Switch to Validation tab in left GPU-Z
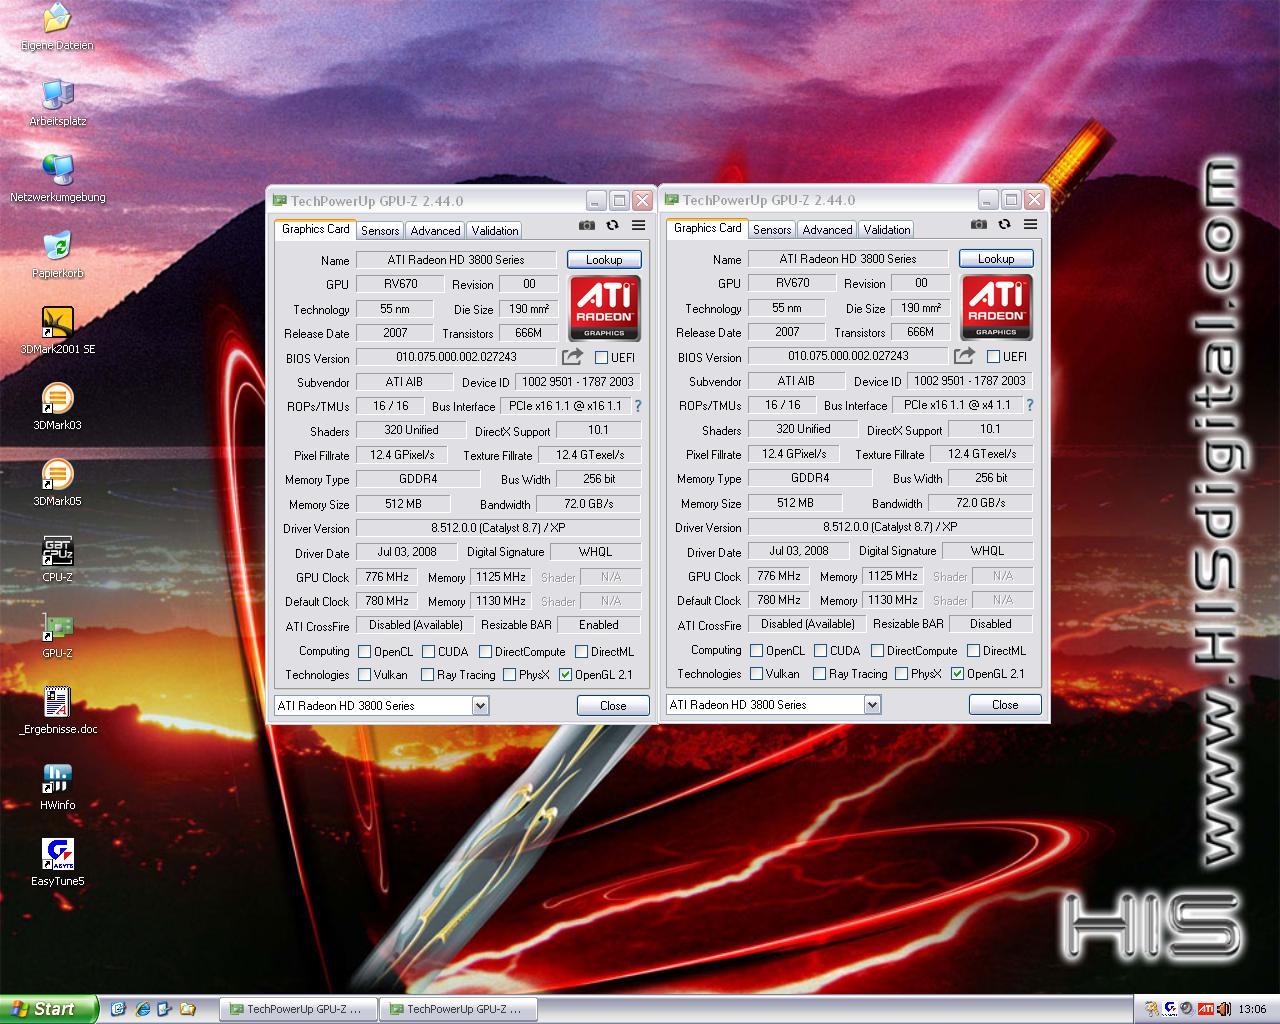This screenshot has width=1280, height=1024. click(x=495, y=230)
